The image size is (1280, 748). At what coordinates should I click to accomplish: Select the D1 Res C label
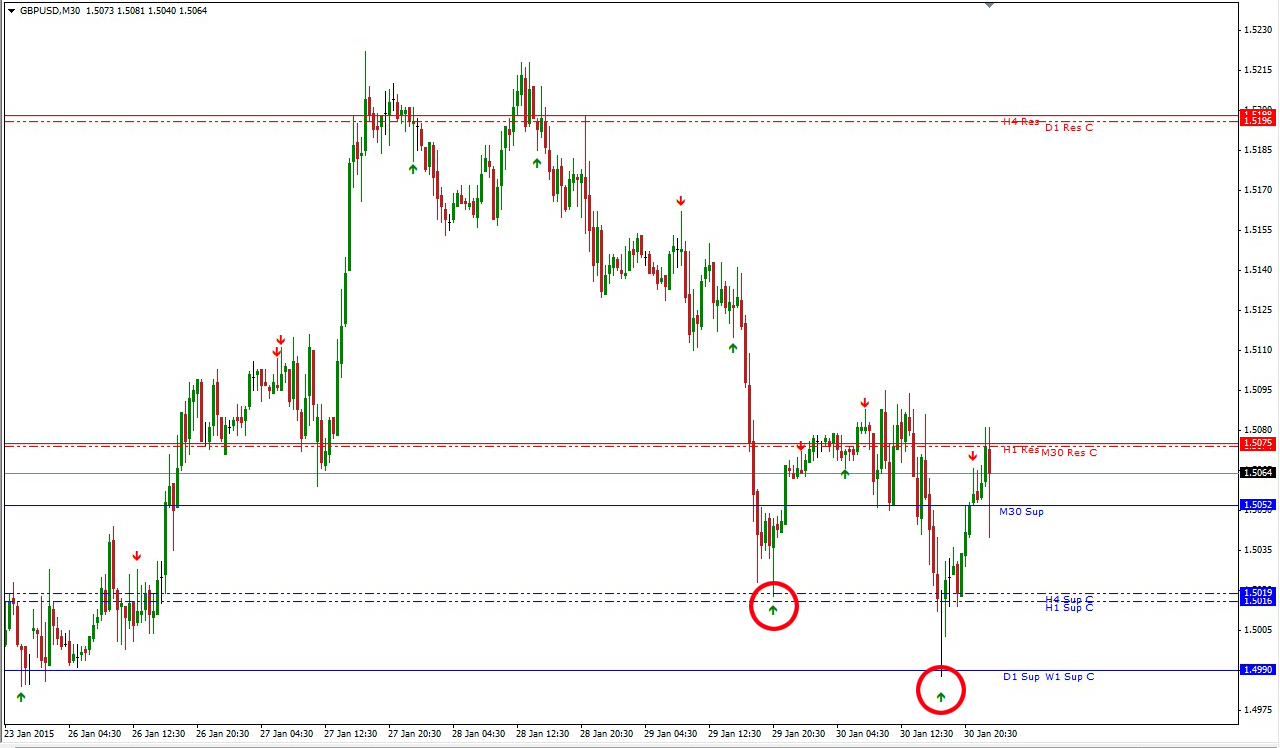[x=1069, y=128]
